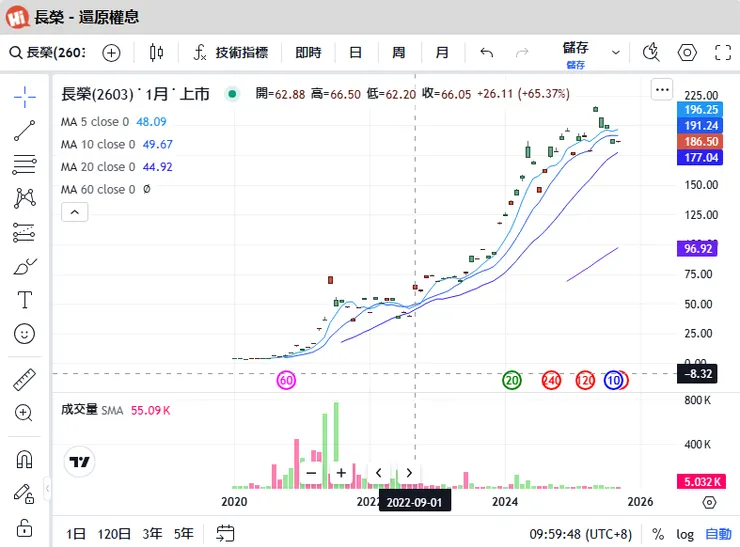Screen dimensions: 740x547
Task: Select the brush drawing tool
Action: [x=25, y=266]
